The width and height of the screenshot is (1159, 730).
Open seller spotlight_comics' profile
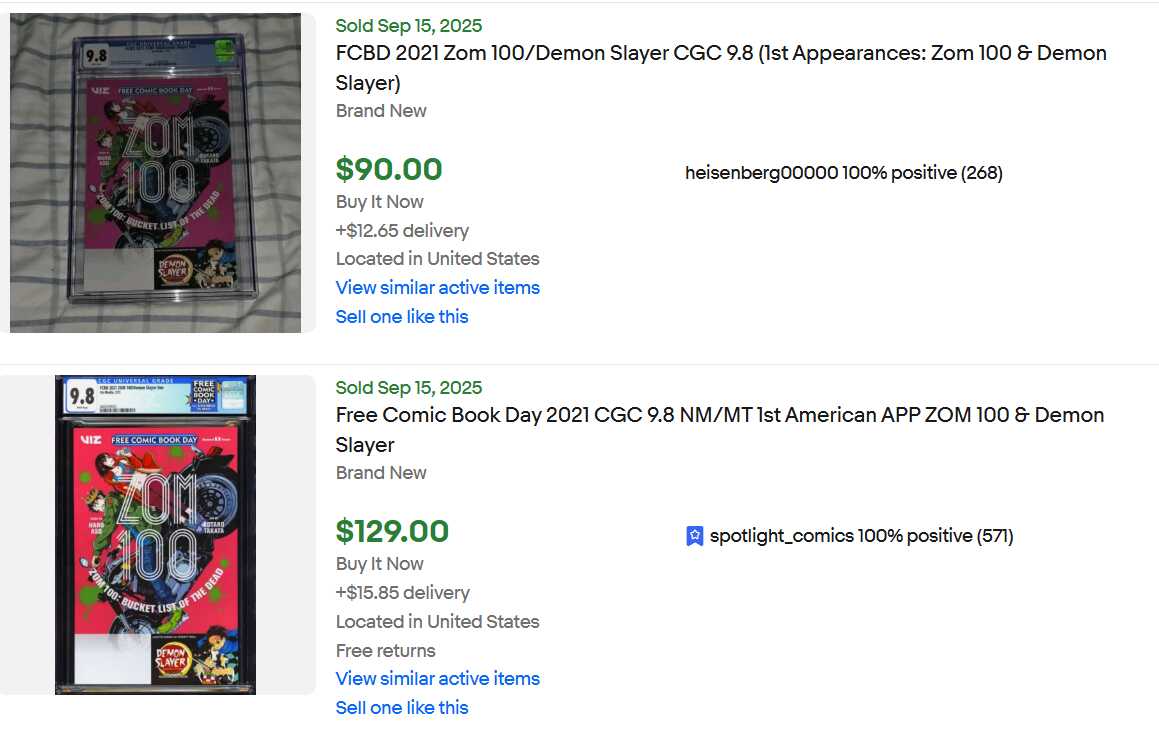[781, 536]
